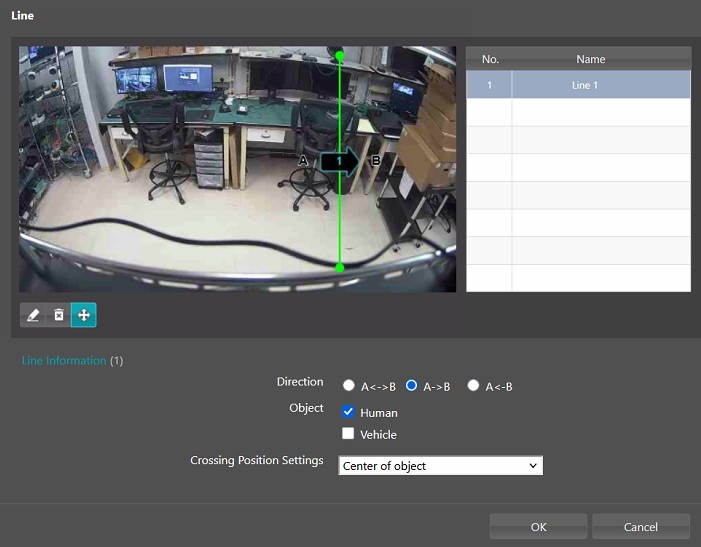Enable the Vehicle object checkbox
Viewport: 701px width, 547px height.
coord(348,433)
